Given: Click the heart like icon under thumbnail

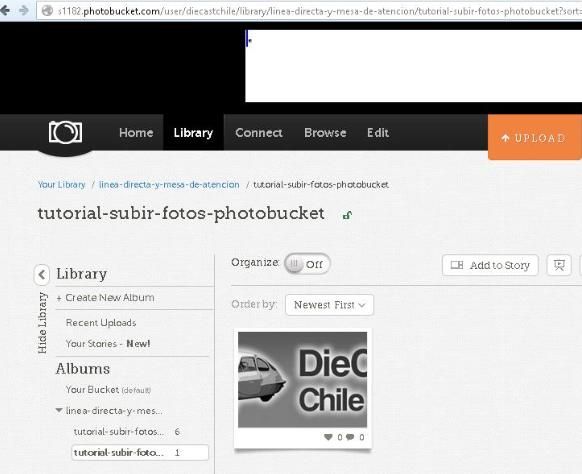Looking at the screenshot, I should 328,437.
